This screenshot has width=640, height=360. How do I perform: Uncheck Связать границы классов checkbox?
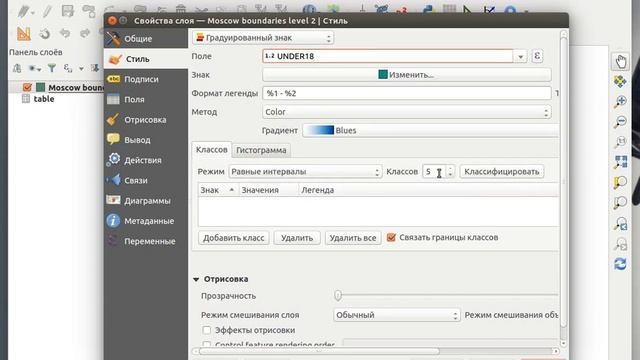click(391, 237)
